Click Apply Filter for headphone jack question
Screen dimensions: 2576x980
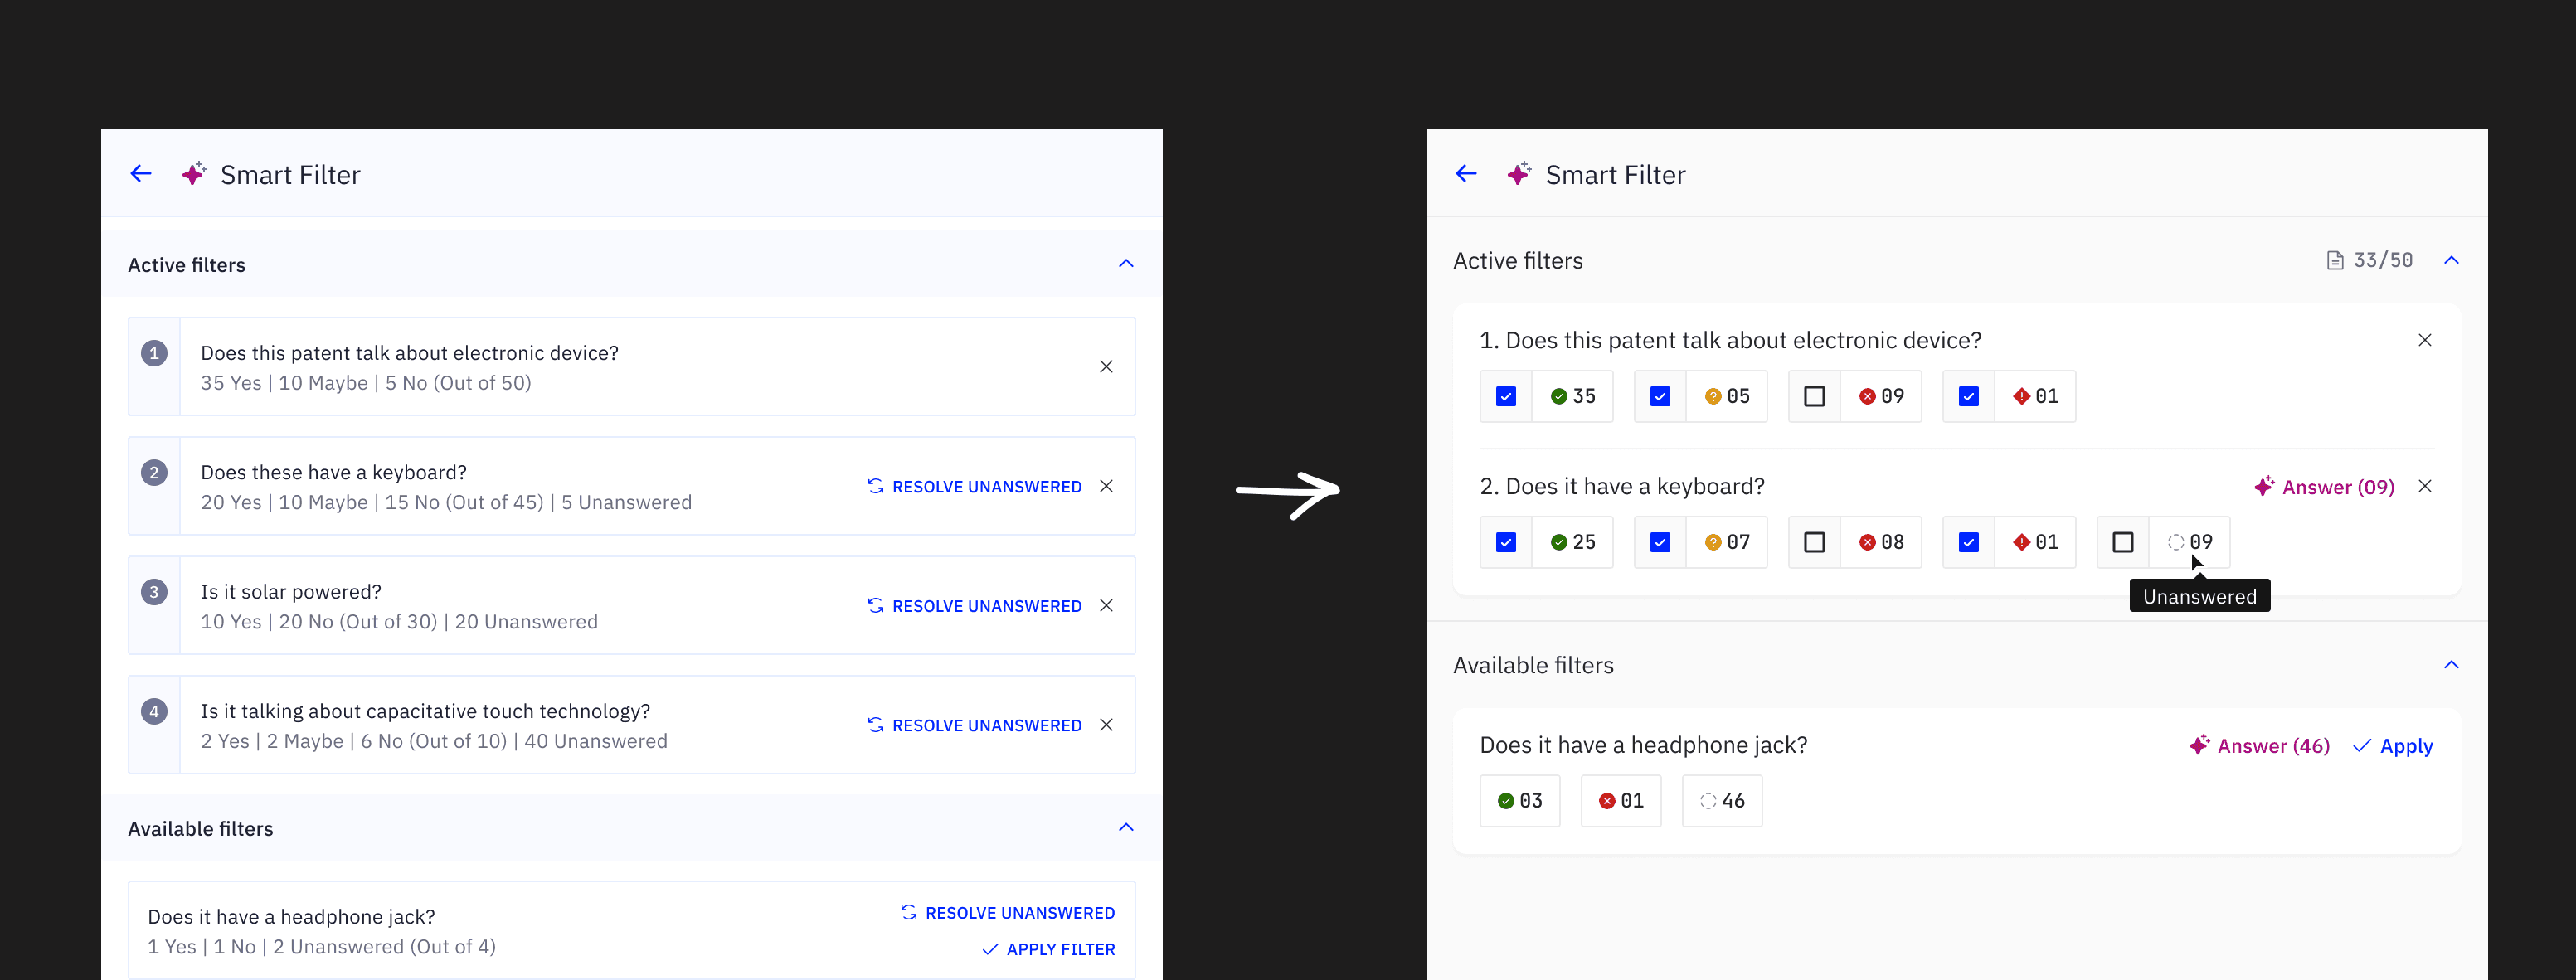click(x=1048, y=949)
